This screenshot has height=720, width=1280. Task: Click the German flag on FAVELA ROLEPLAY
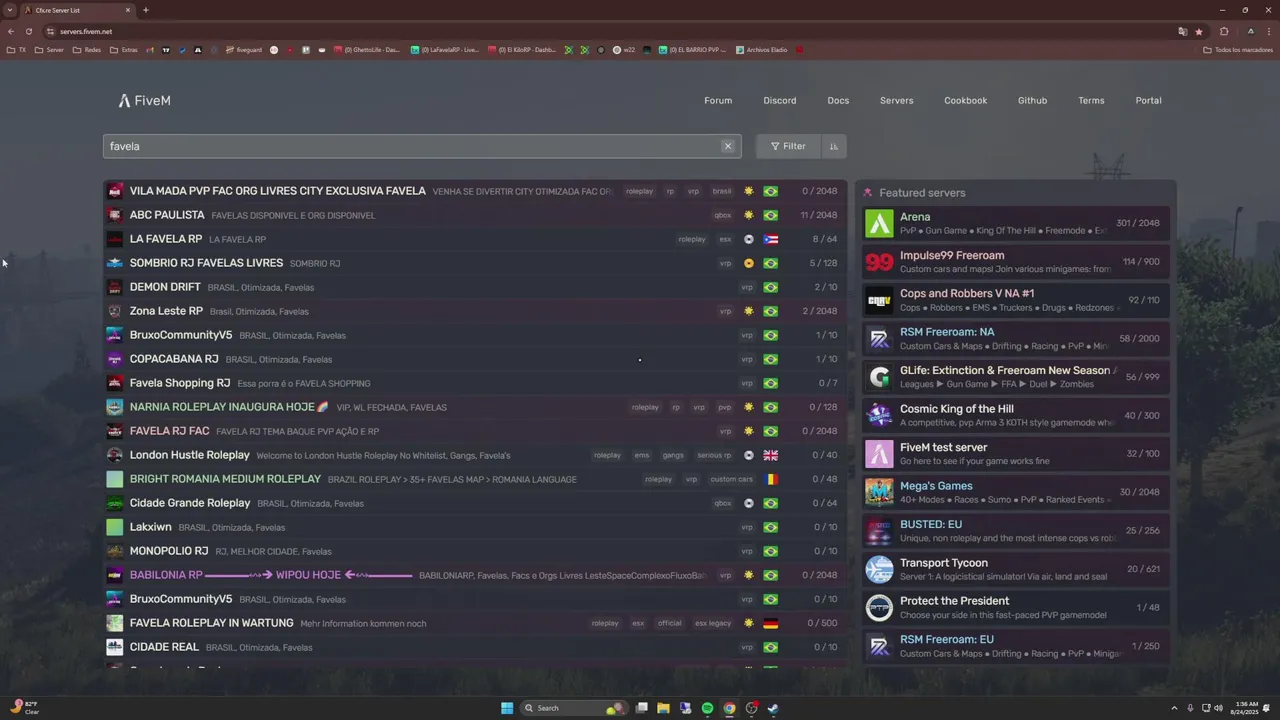pyautogui.click(x=770, y=623)
